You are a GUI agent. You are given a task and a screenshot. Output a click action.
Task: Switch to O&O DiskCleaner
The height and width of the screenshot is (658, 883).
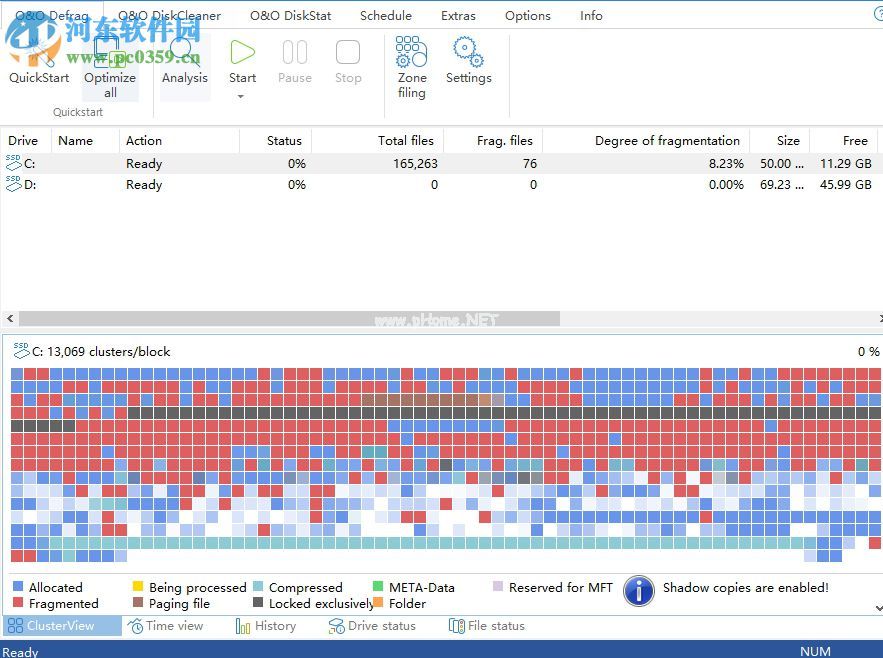[x=168, y=15]
